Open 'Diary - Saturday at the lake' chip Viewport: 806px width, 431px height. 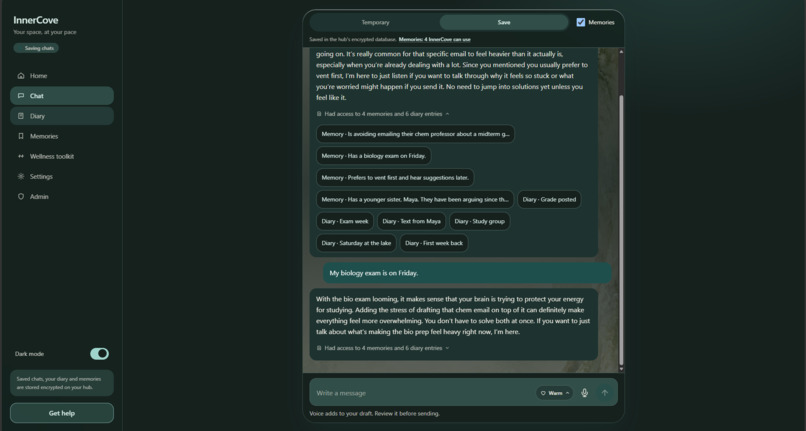tap(356, 243)
